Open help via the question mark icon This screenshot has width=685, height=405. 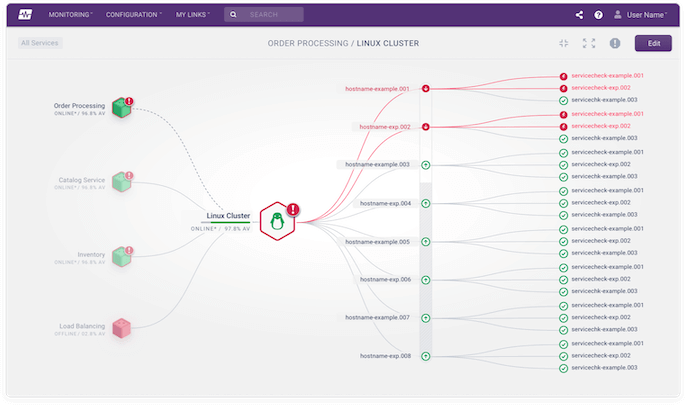point(599,15)
